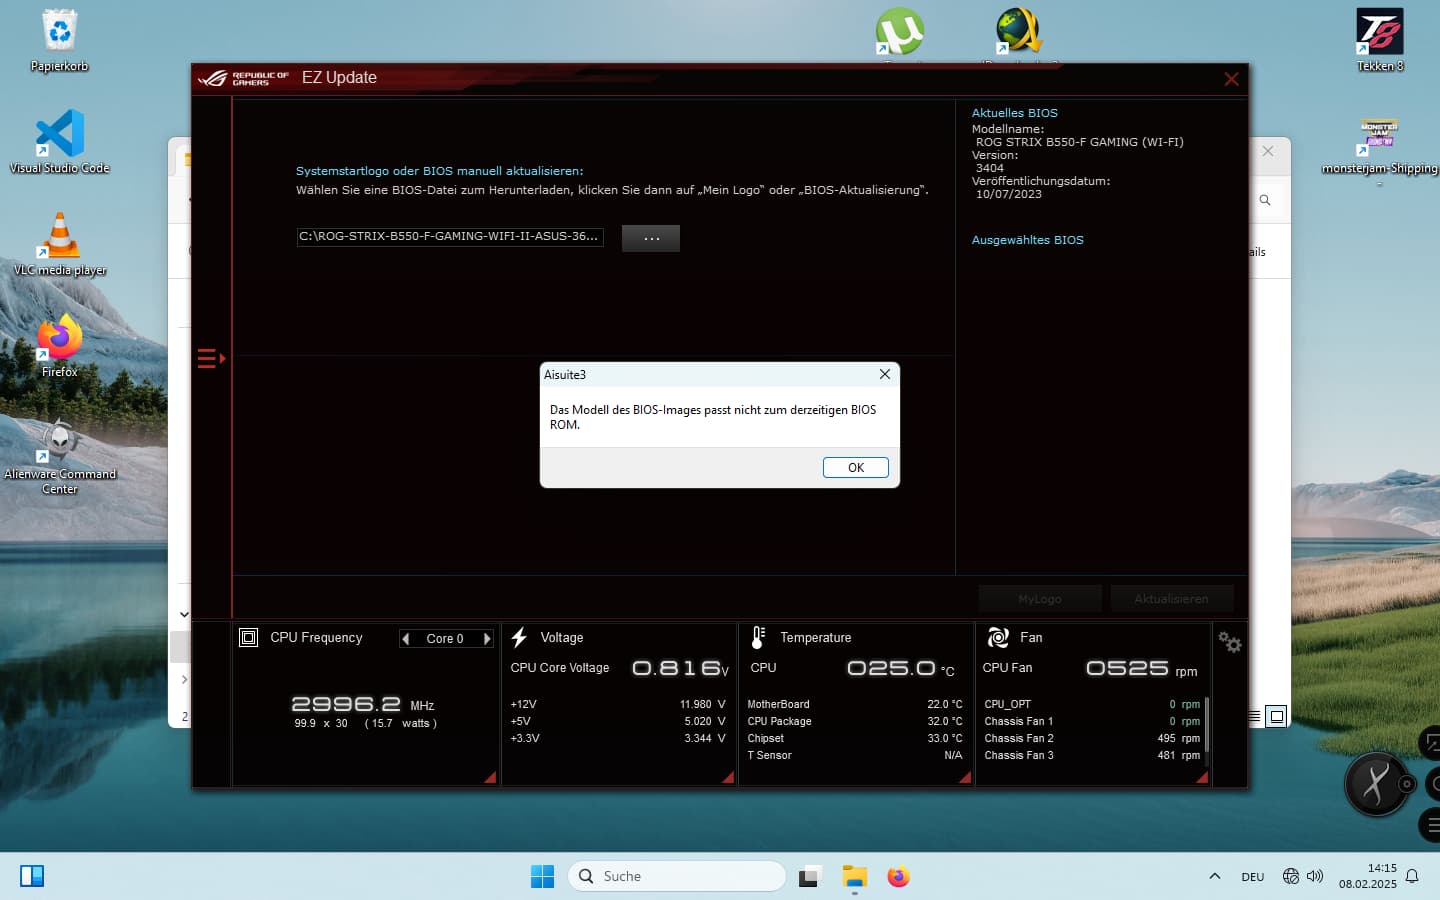Viewport: 1440px width, 900px height.
Task: Select previous CPU core arrow
Action: click(x=405, y=638)
